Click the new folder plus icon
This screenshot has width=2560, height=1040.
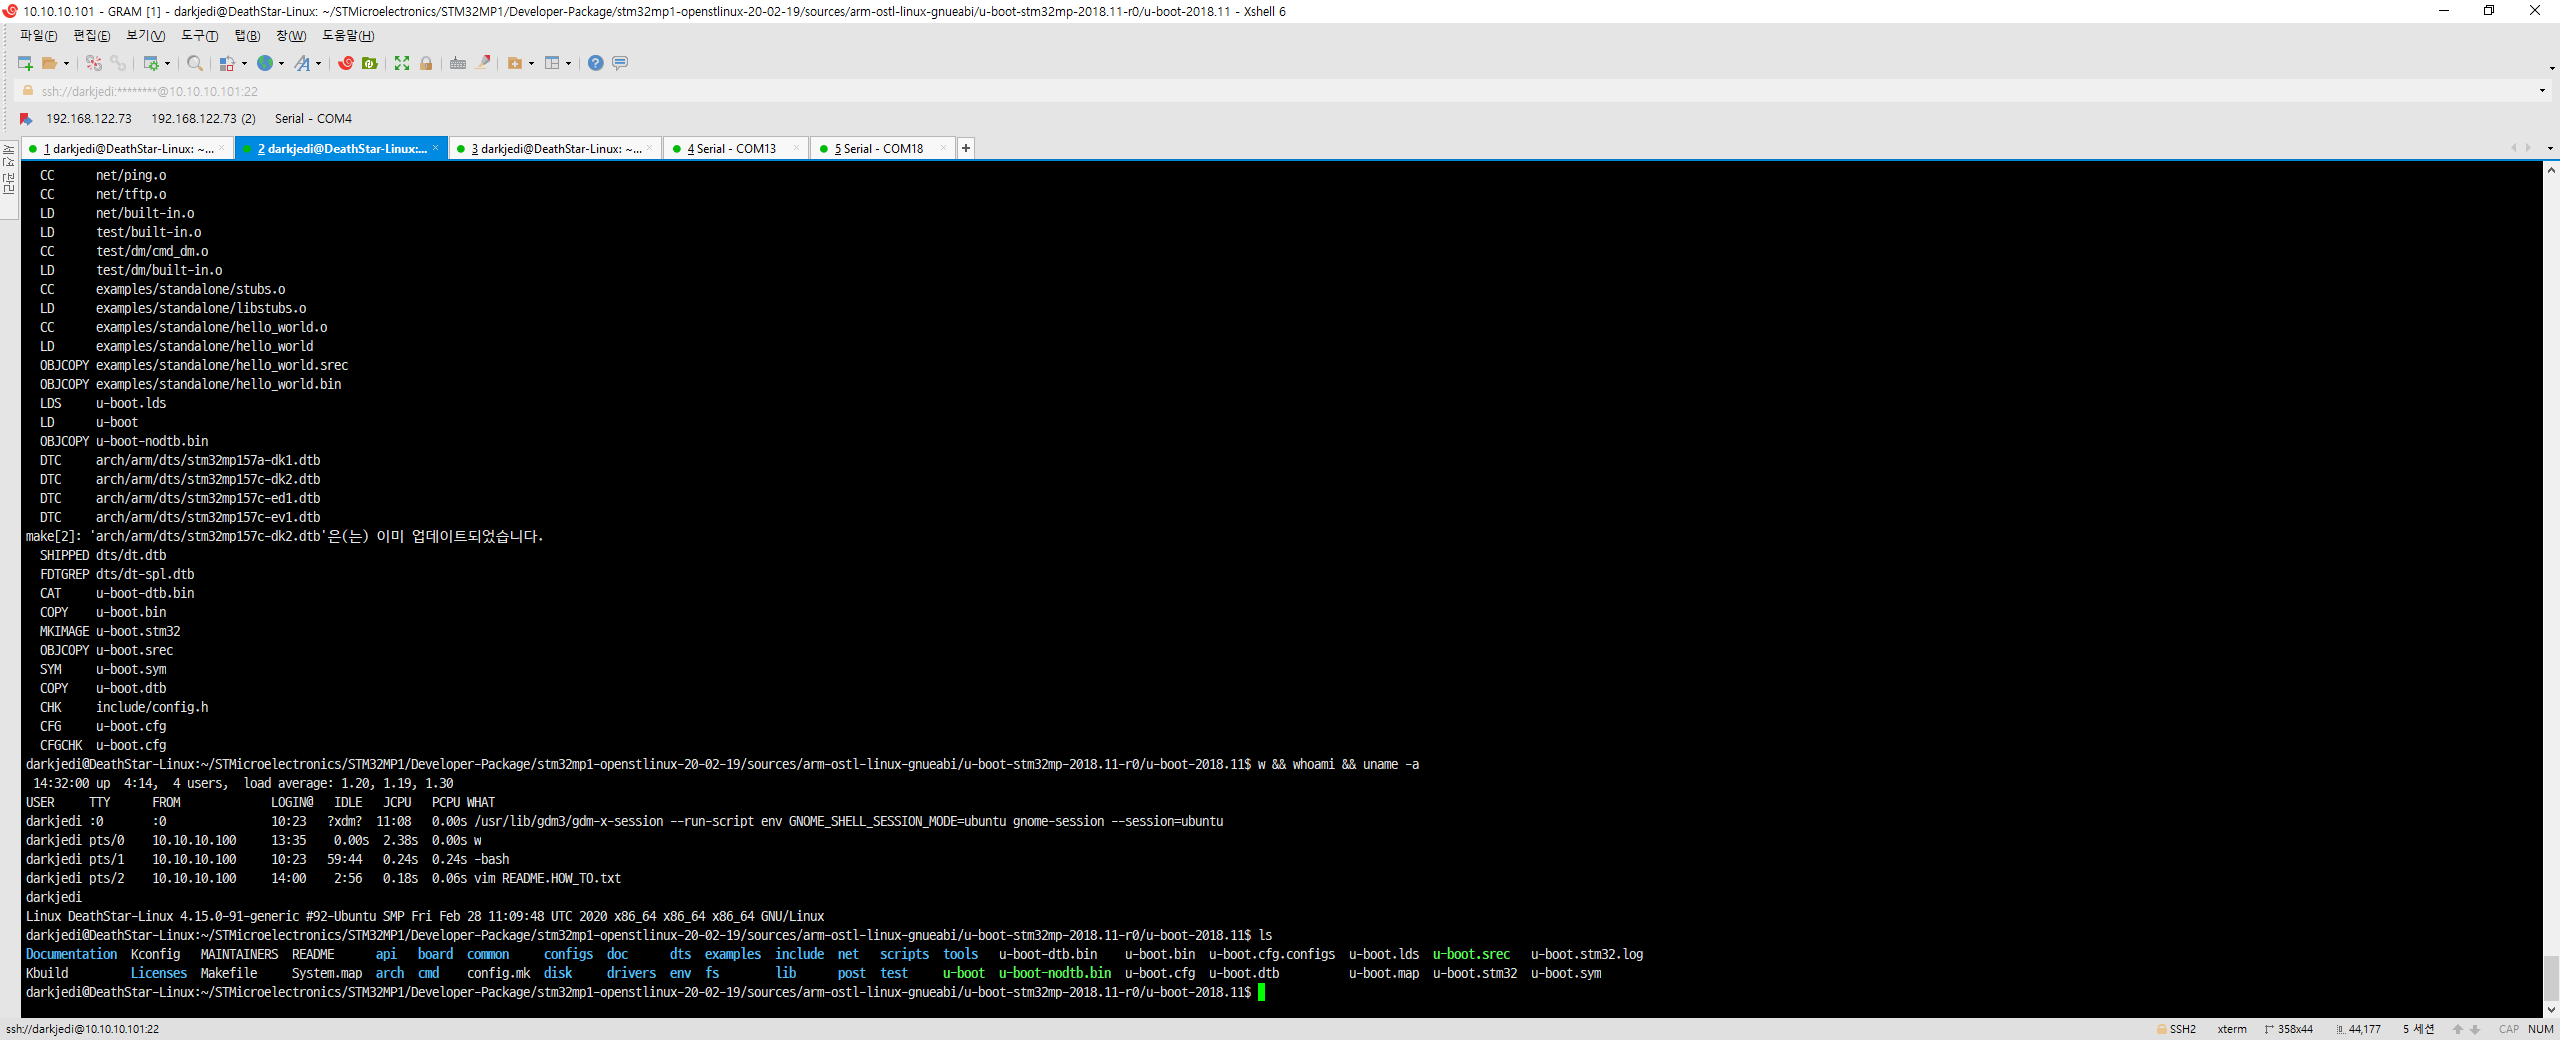click(x=515, y=63)
